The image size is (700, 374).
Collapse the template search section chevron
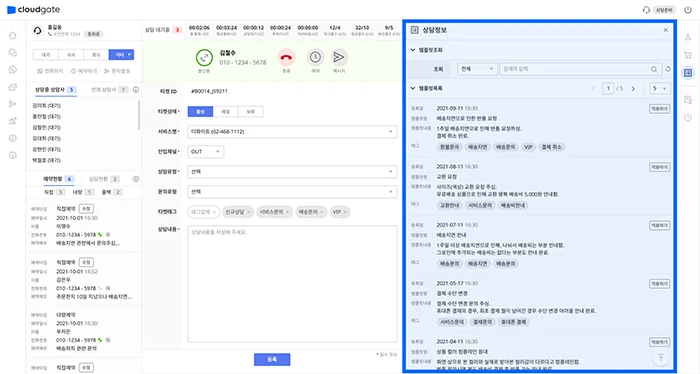click(413, 50)
